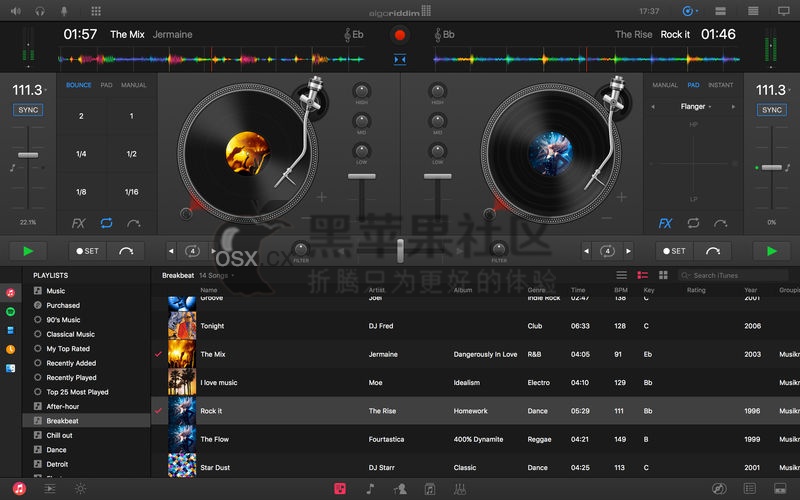
Task: Toggle the split library list icon bottom right
Action: point(749,489)
